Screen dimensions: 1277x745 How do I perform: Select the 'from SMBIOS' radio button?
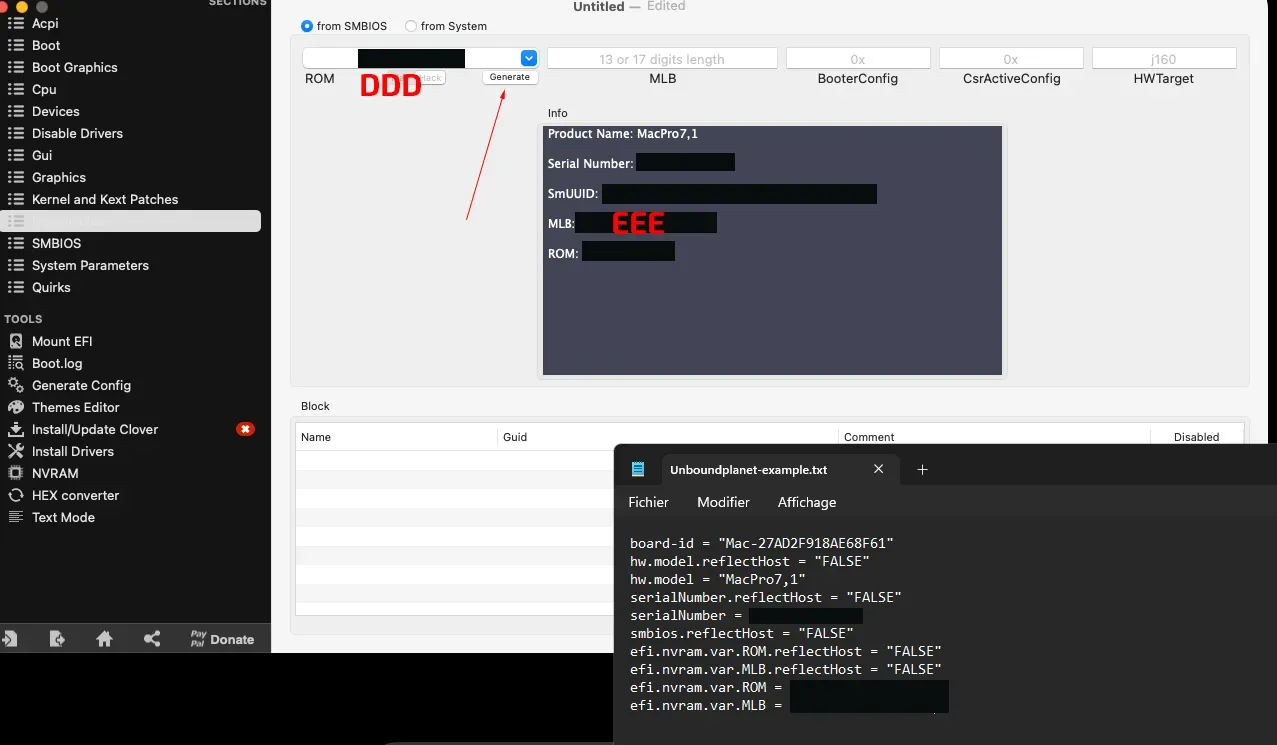click(307, 26)
